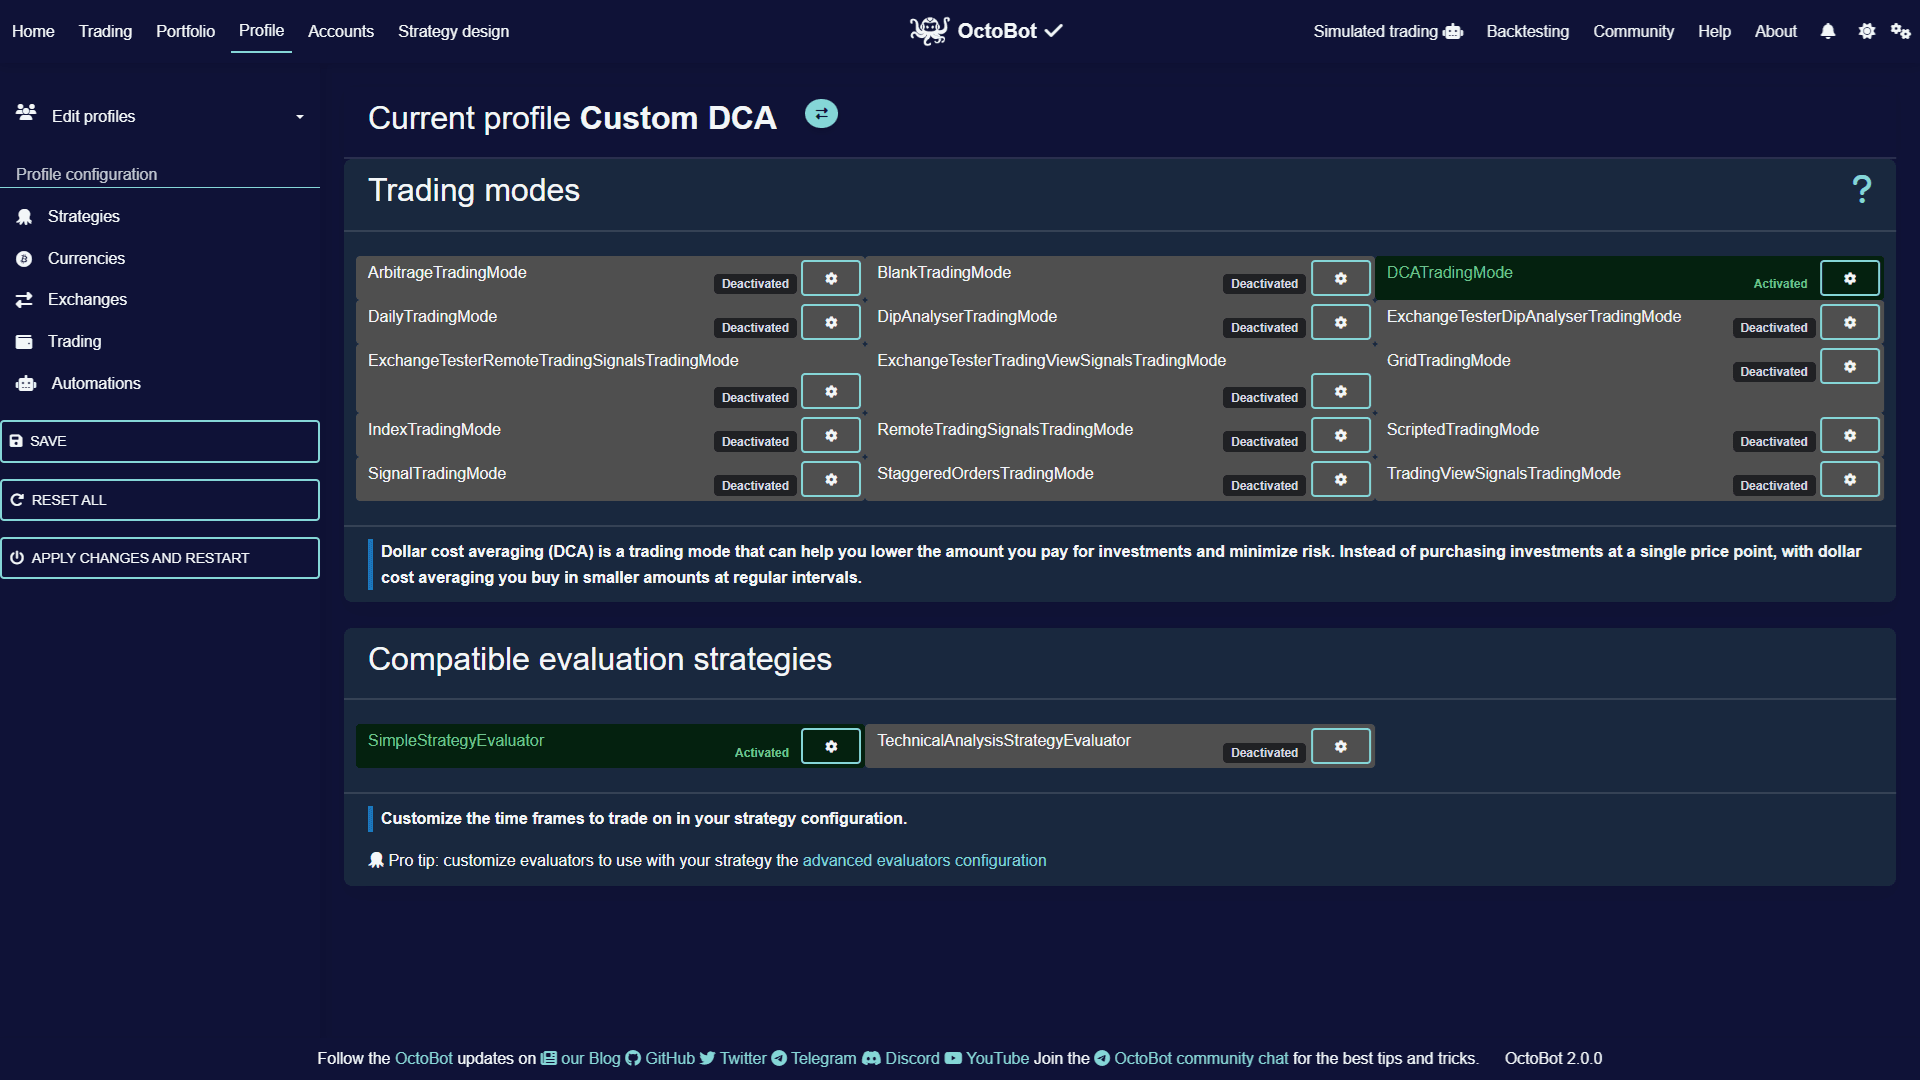Open the Backtesting page
Viewport: 1920px width, 1080px height.
coord(1527,31)
